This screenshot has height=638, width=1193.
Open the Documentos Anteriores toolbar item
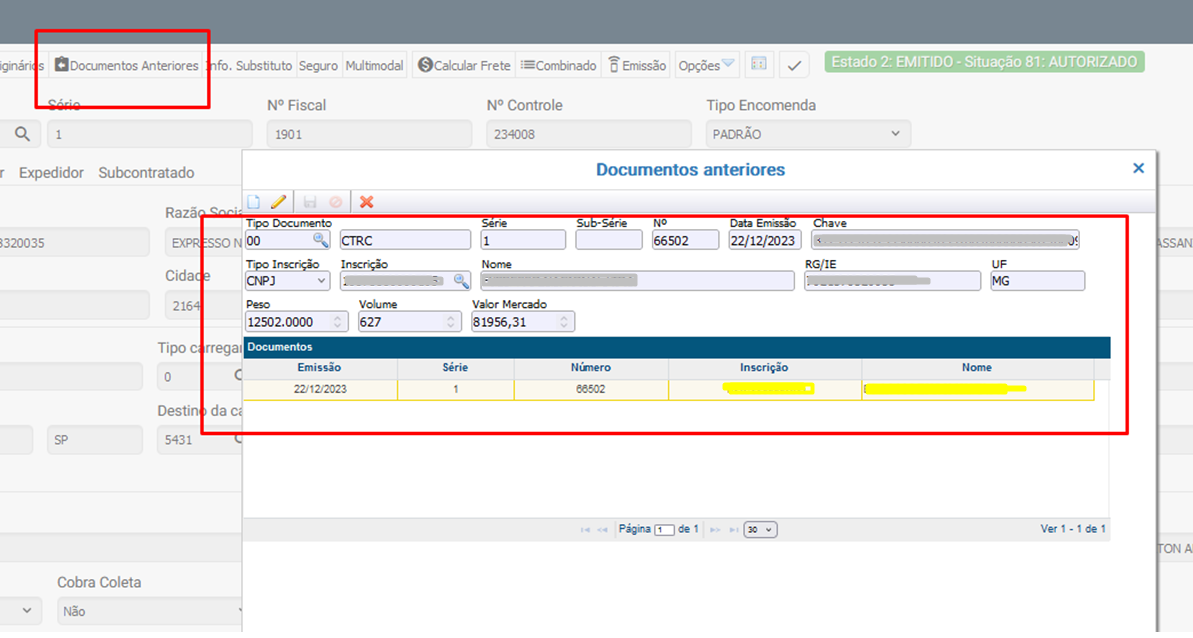(126, 65)
